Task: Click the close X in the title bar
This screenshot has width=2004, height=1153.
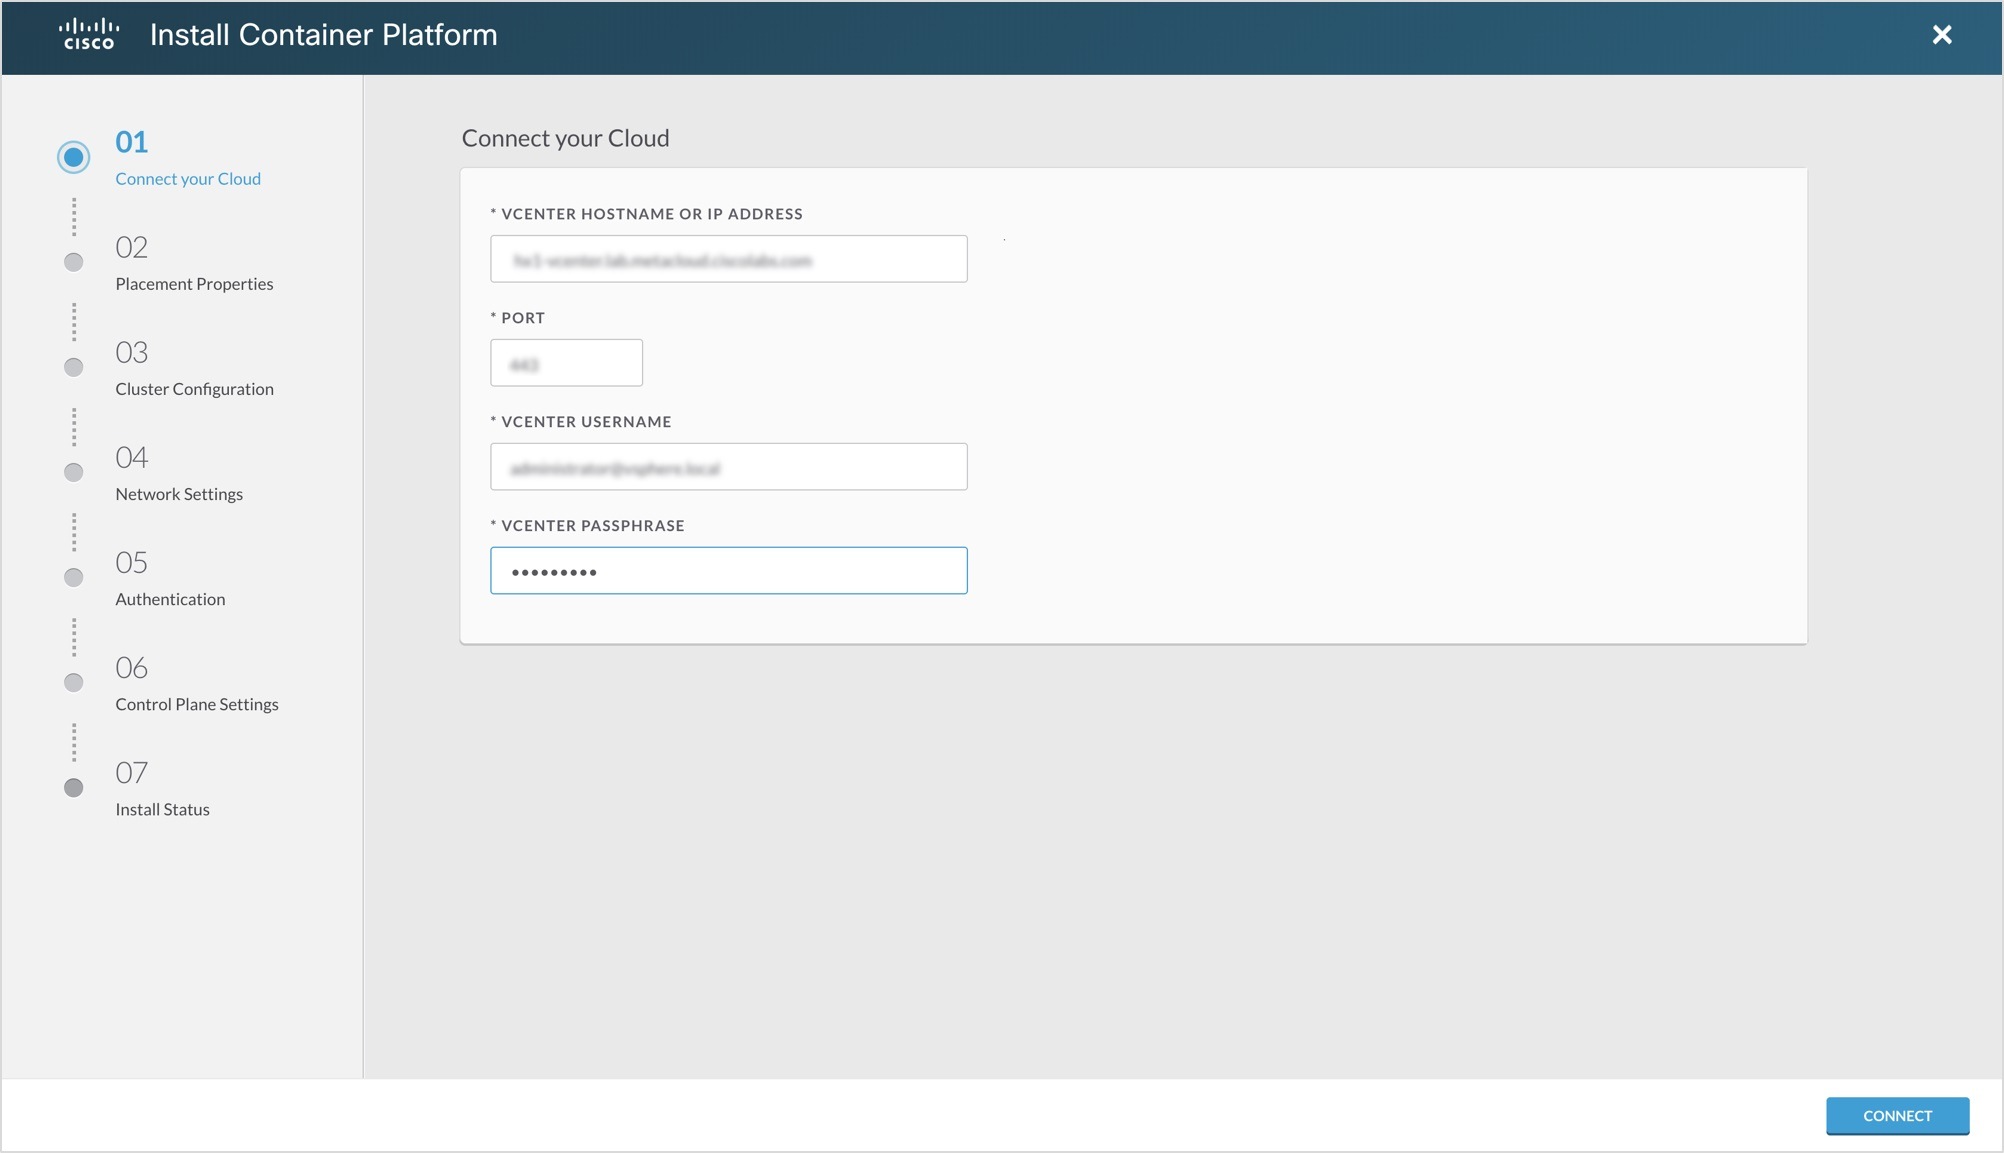Action: [1941, 35]
